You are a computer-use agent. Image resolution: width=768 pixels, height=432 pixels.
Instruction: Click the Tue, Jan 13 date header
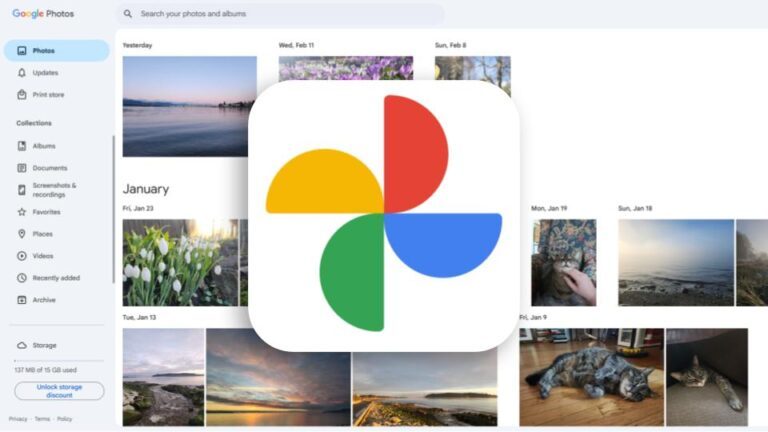click(x=139, y=317)
